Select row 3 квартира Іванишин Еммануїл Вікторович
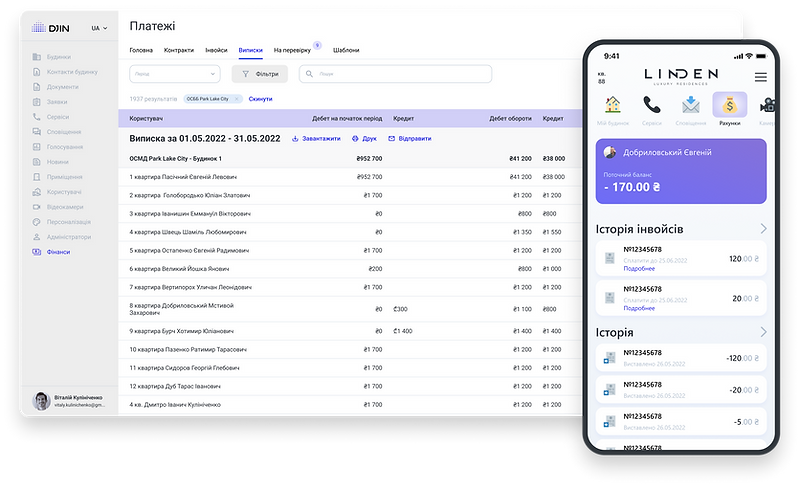 [350, 214]
